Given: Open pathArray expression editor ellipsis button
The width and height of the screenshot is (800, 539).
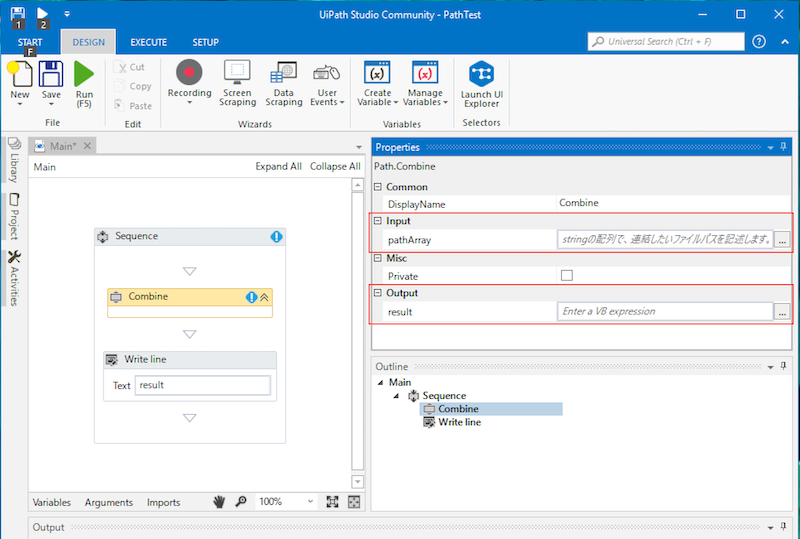Looking at the screenshot, I should (x=782, y=239).
